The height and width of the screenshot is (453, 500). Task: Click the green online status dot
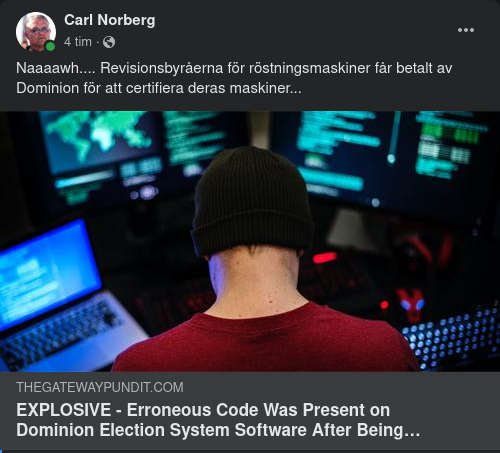click(x=50, y=46)
